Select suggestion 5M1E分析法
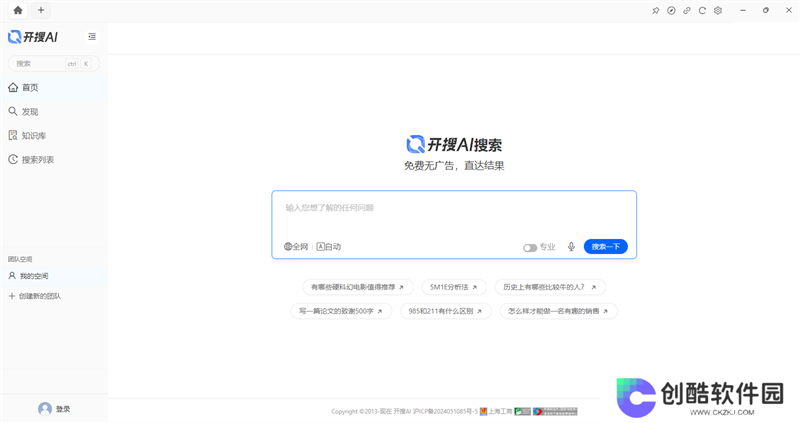 point(454,287)
